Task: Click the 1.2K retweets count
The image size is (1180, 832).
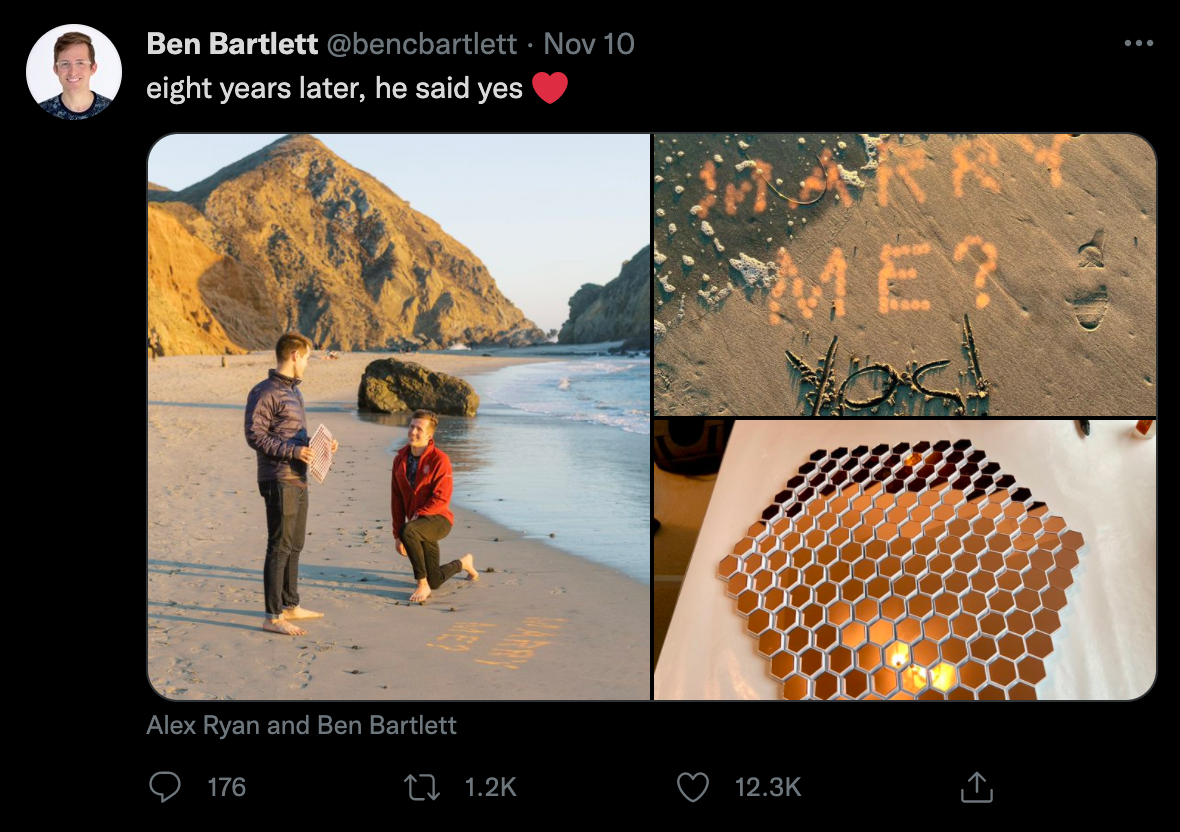Action: pos(490,787)
